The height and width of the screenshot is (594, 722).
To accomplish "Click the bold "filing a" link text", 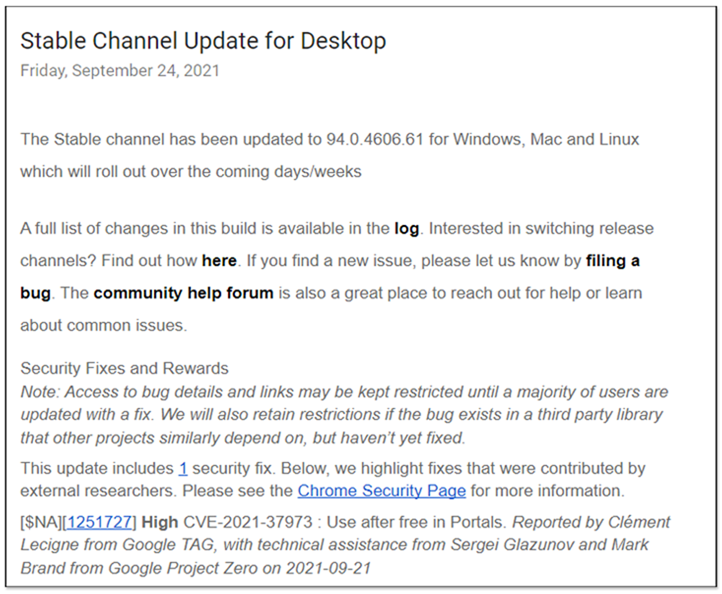I will (x=612, y=261).
